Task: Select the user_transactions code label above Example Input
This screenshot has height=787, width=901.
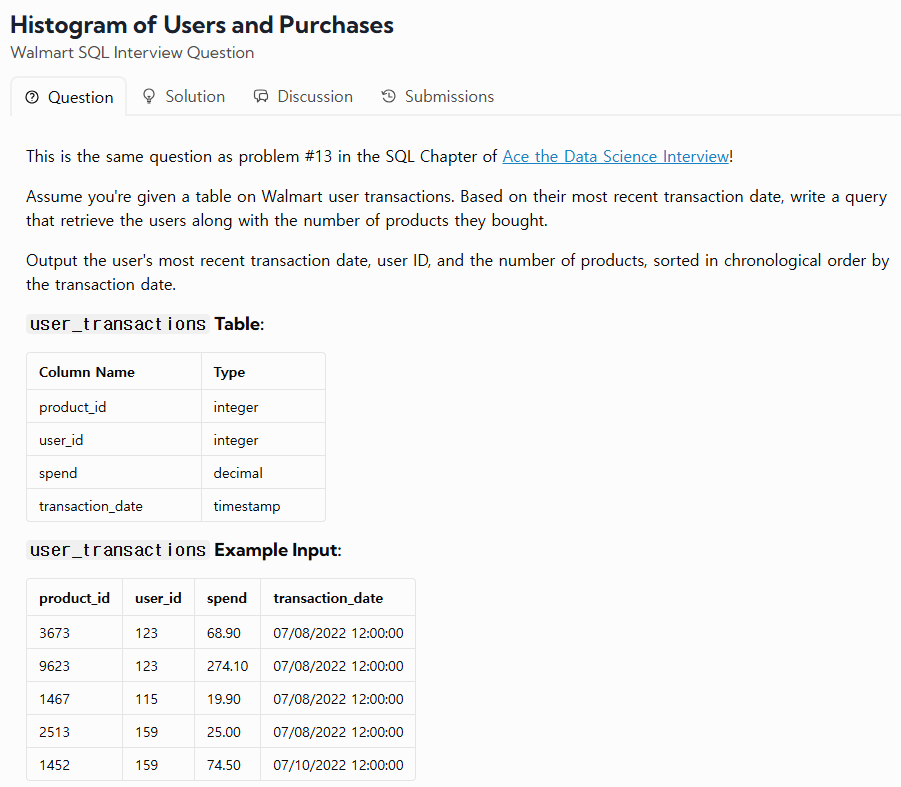Action: click(x=118, y=550)
